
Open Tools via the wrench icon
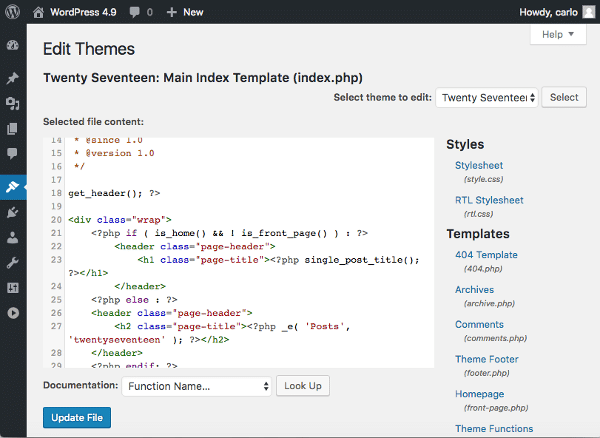[x=13, y=263]
